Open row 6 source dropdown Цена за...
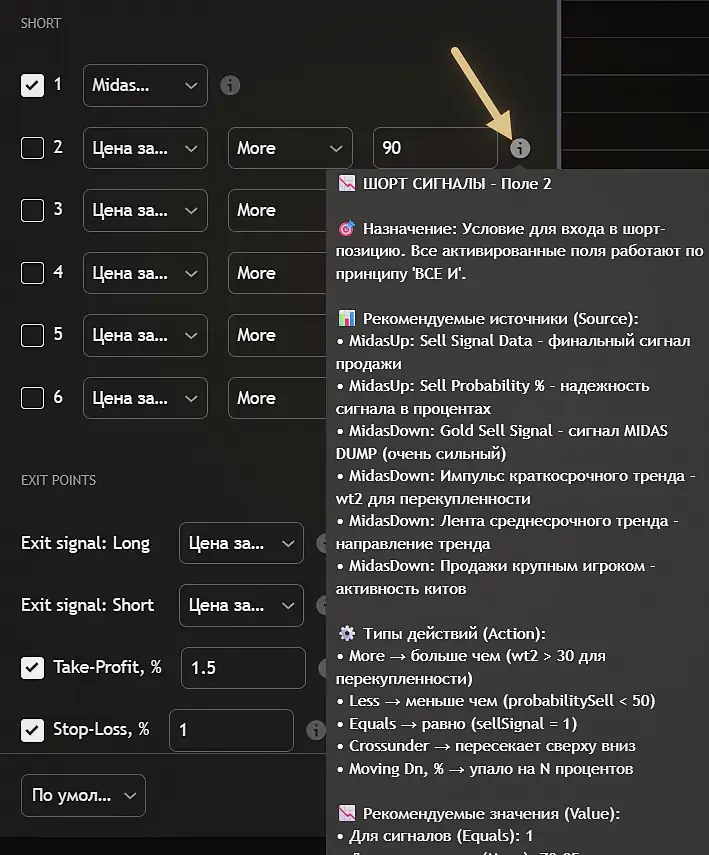This screenshot has width=709, height=855. tap(145, 398)
